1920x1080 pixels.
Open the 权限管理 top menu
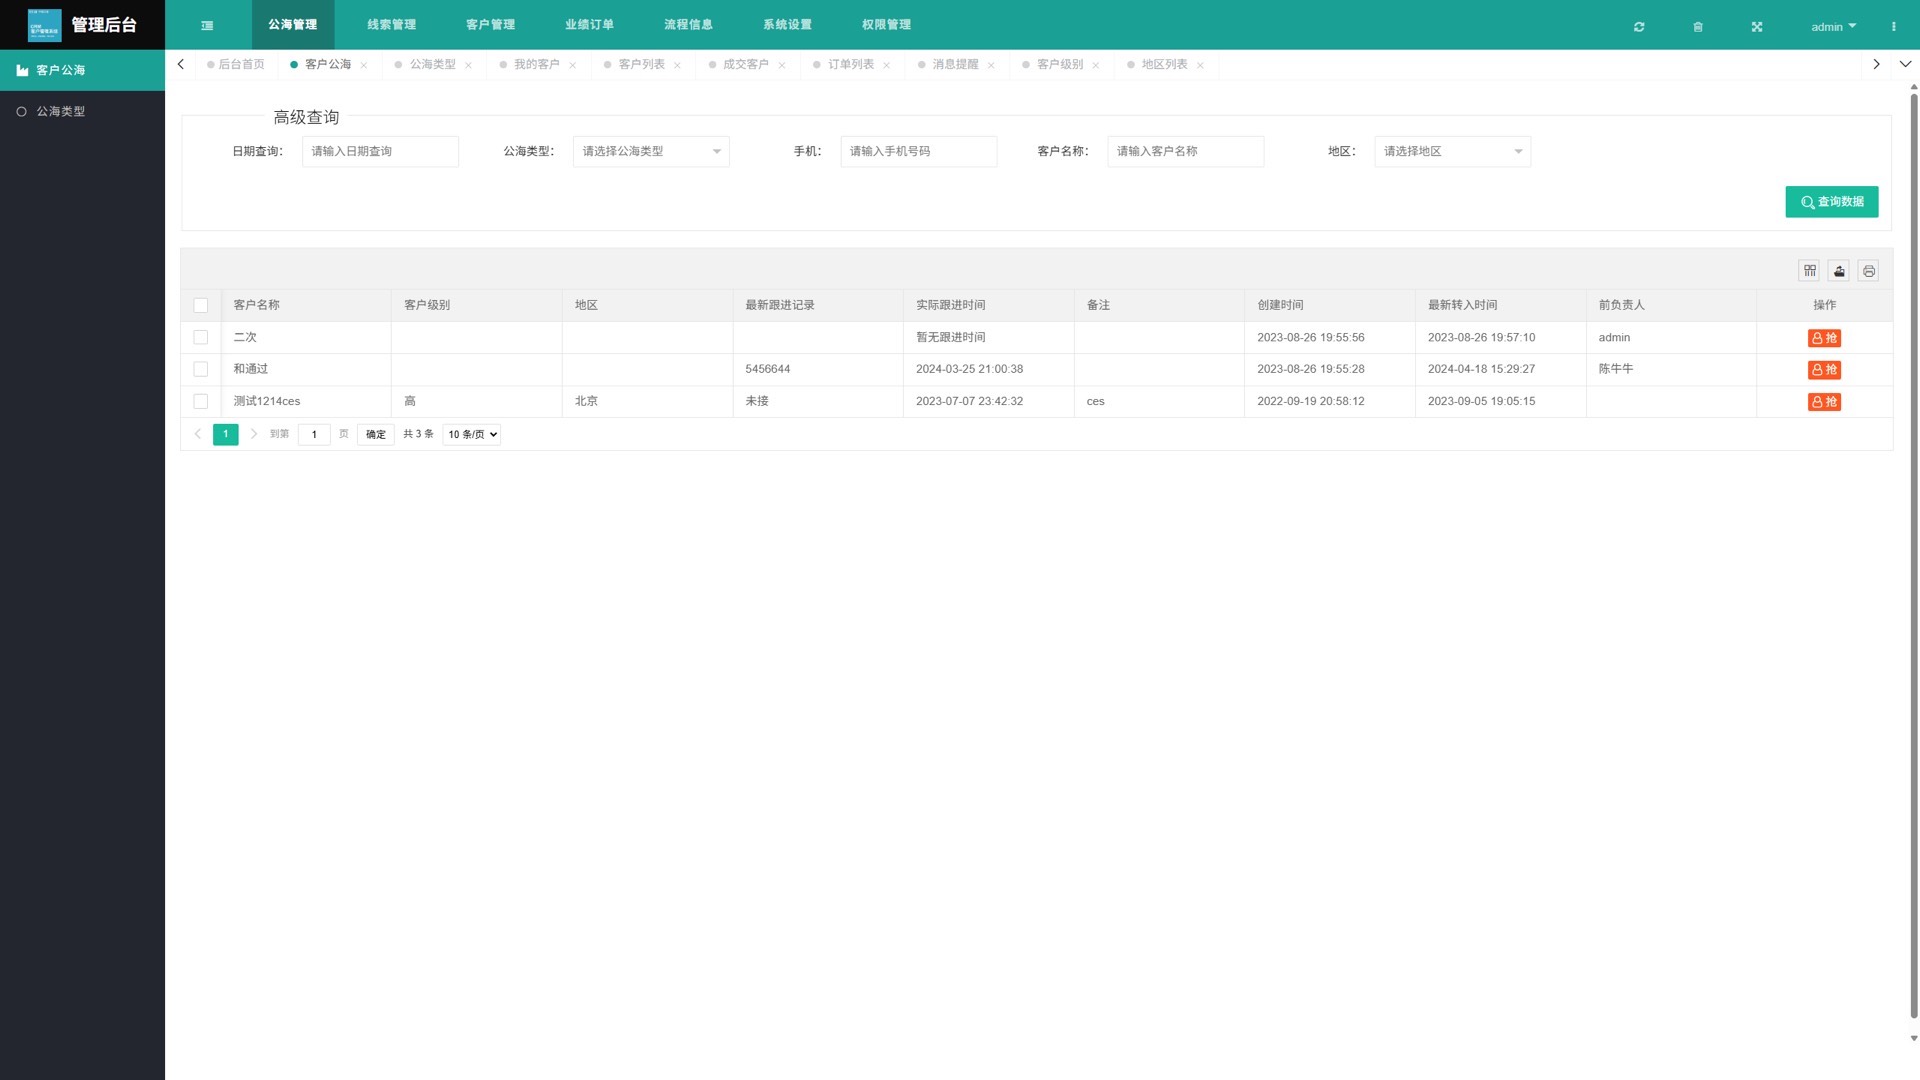887,25
